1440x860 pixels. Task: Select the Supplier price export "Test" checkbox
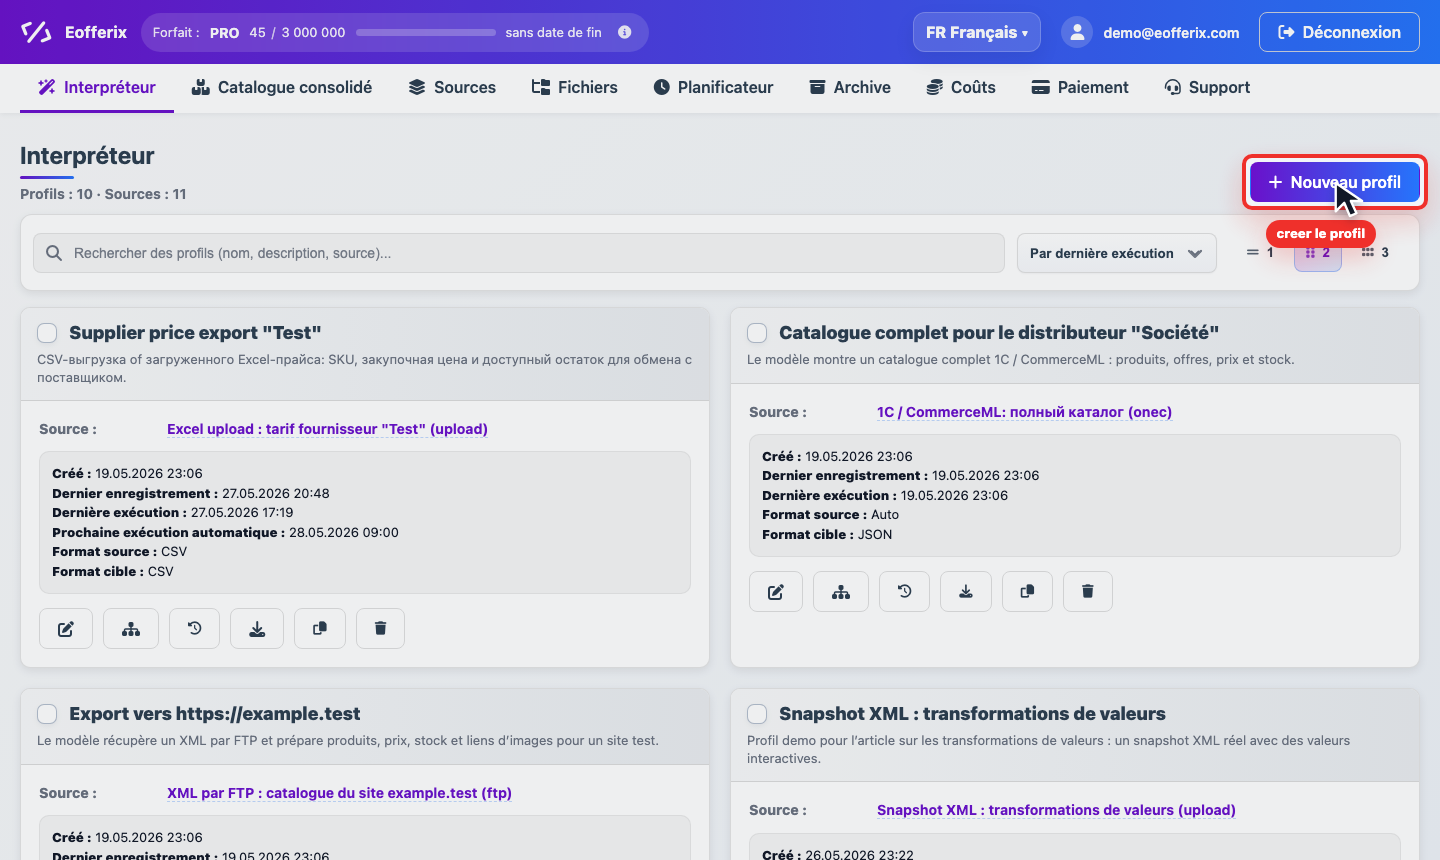click(x=47, y=333)
